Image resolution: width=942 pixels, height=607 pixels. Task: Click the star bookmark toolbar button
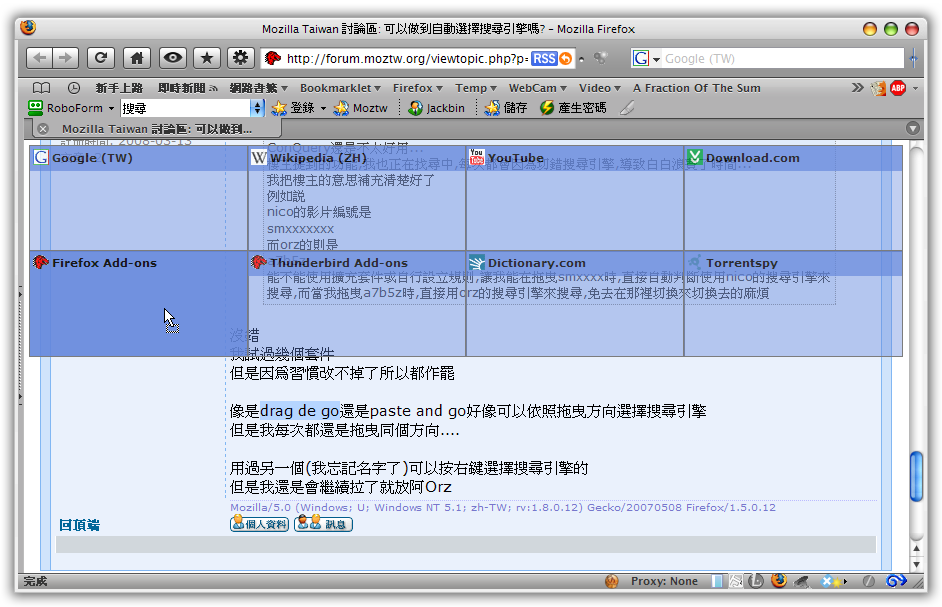point(206,58)
